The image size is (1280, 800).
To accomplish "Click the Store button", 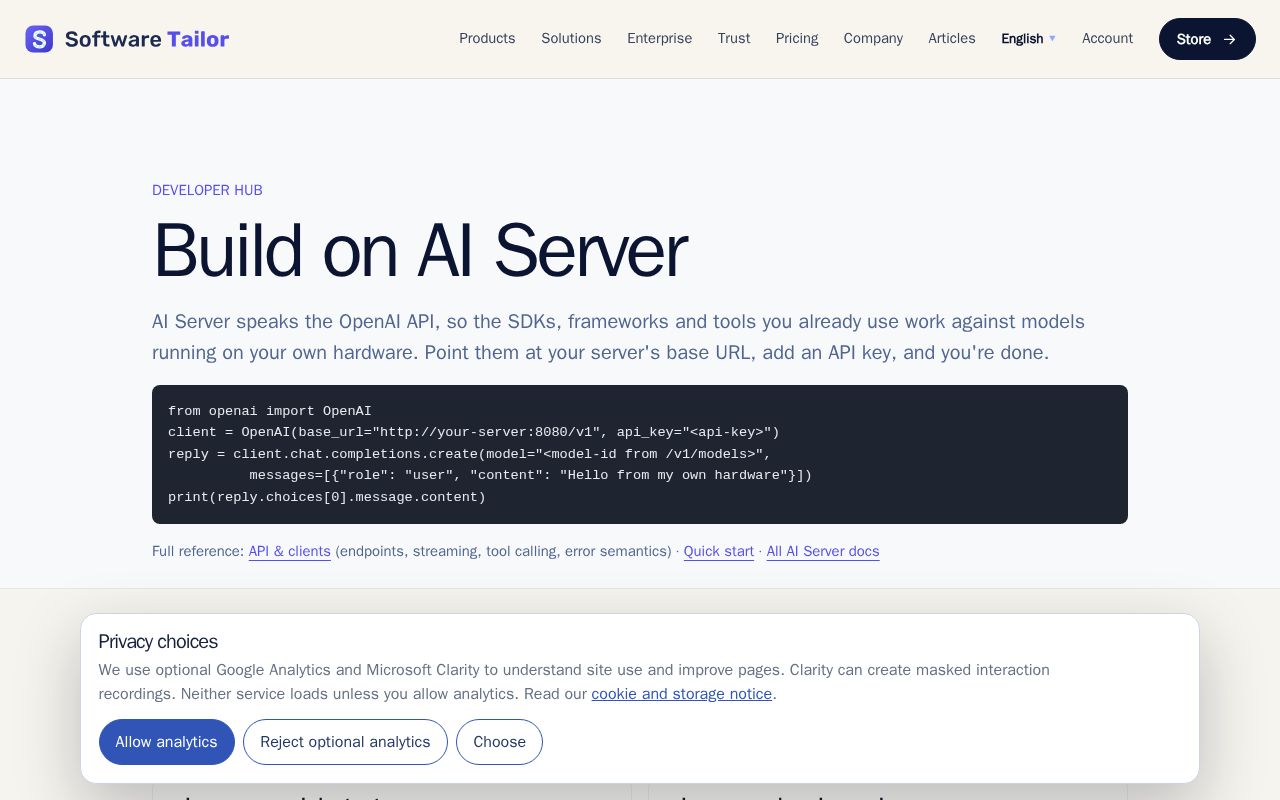I will (x=1207, y=39).
